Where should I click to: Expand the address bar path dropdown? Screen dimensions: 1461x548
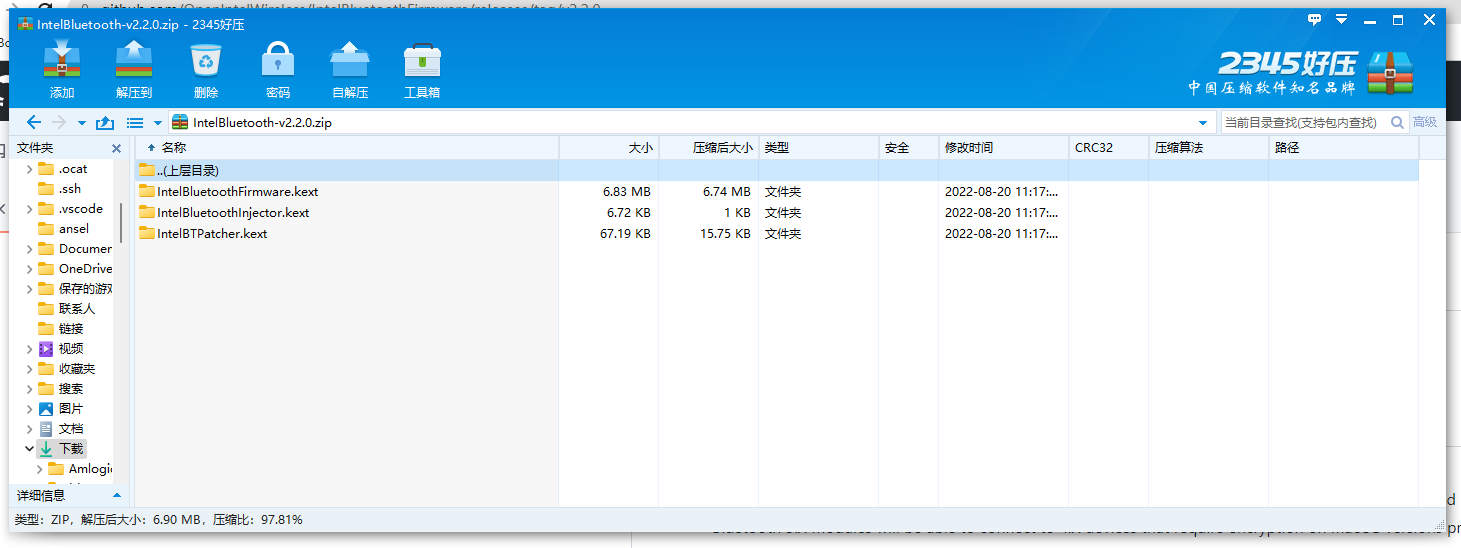coord(1202,123)
